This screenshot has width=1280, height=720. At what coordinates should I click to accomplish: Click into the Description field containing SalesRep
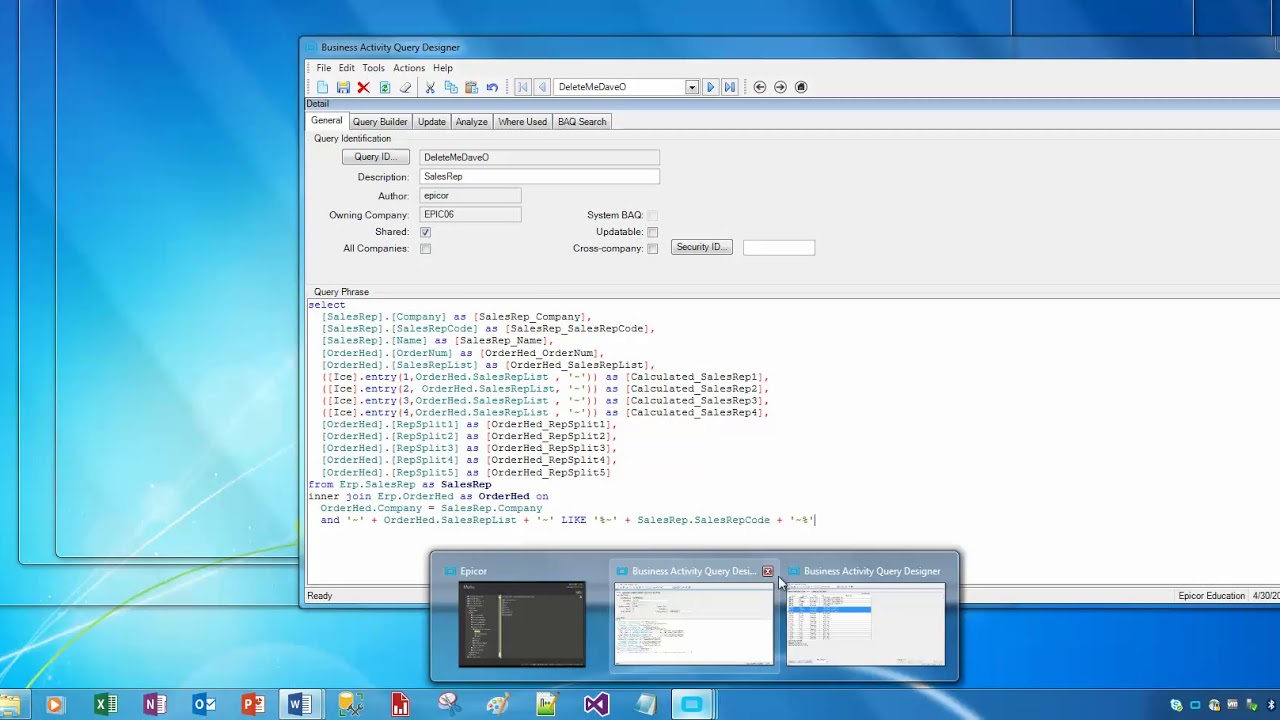pos(540,176)
